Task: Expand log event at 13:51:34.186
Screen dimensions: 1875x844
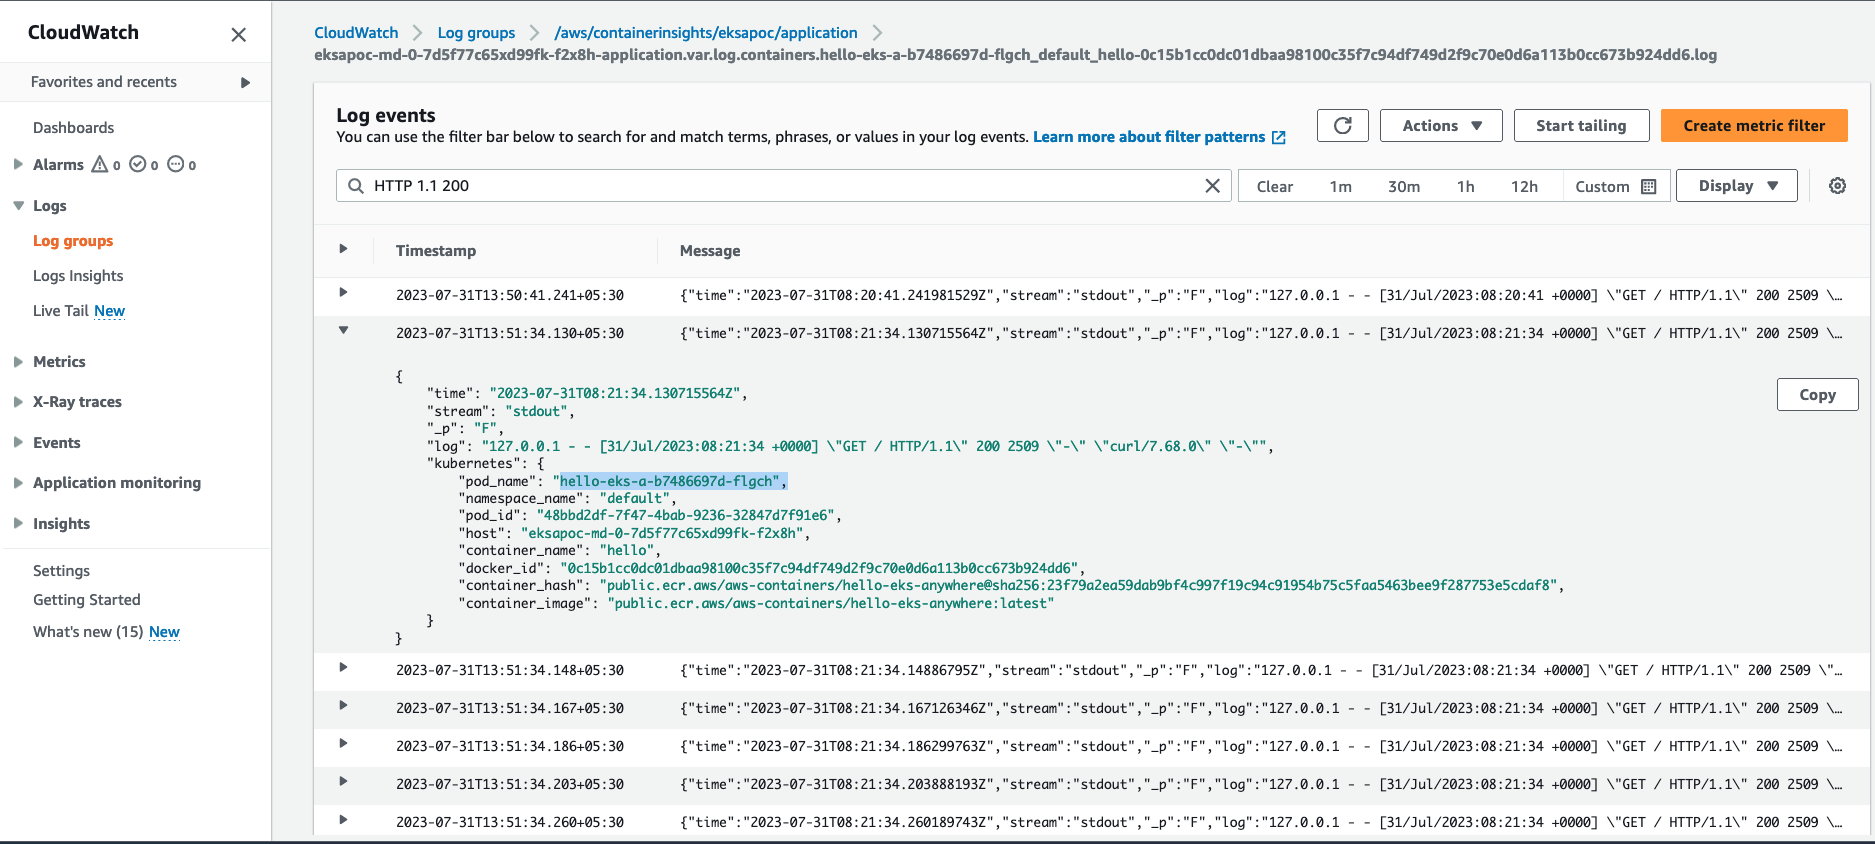Action: pos(343,743)
